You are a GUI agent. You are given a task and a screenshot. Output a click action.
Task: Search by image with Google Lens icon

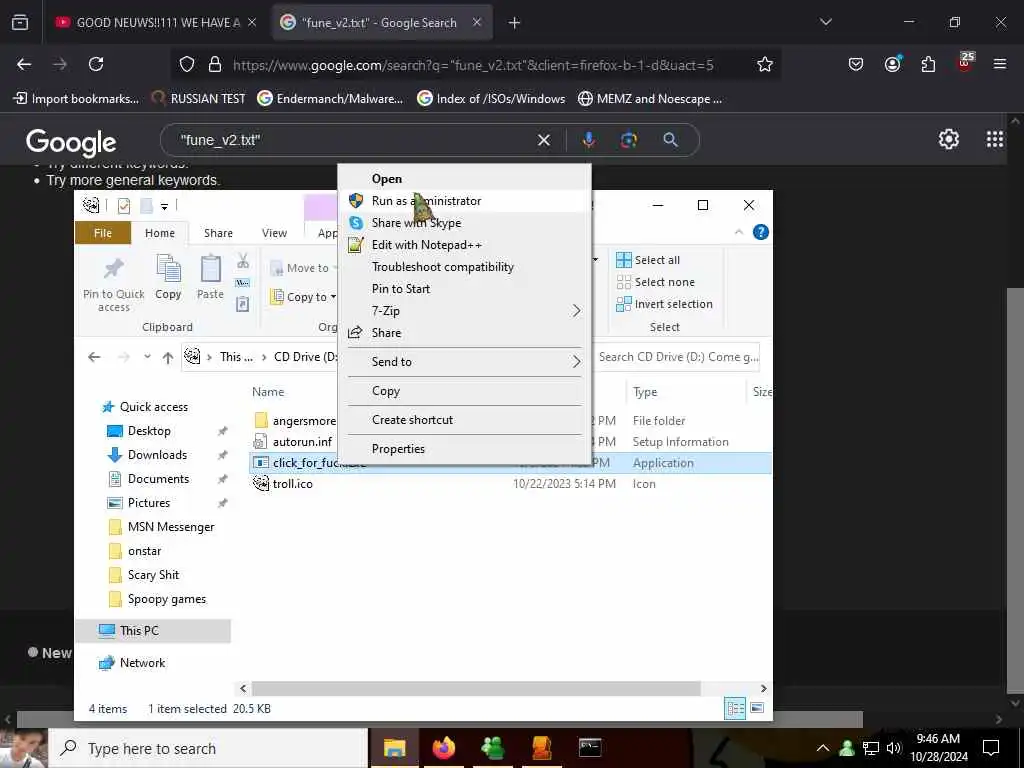coord(628,140)
